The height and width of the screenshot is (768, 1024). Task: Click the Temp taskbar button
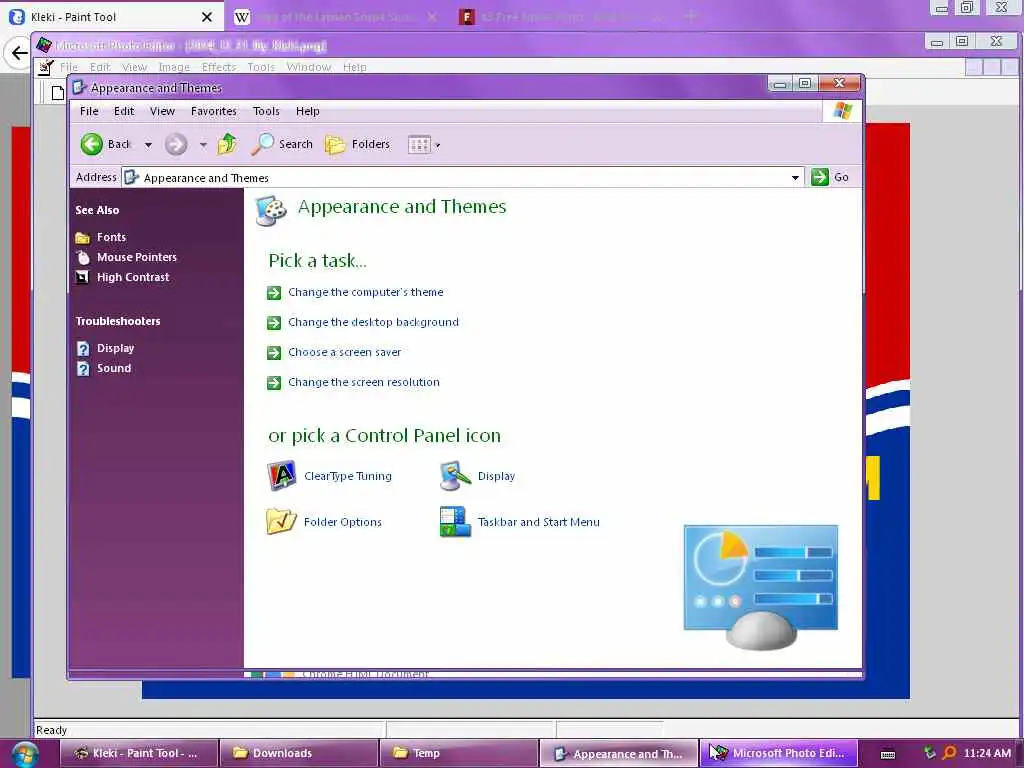point(459,754)
